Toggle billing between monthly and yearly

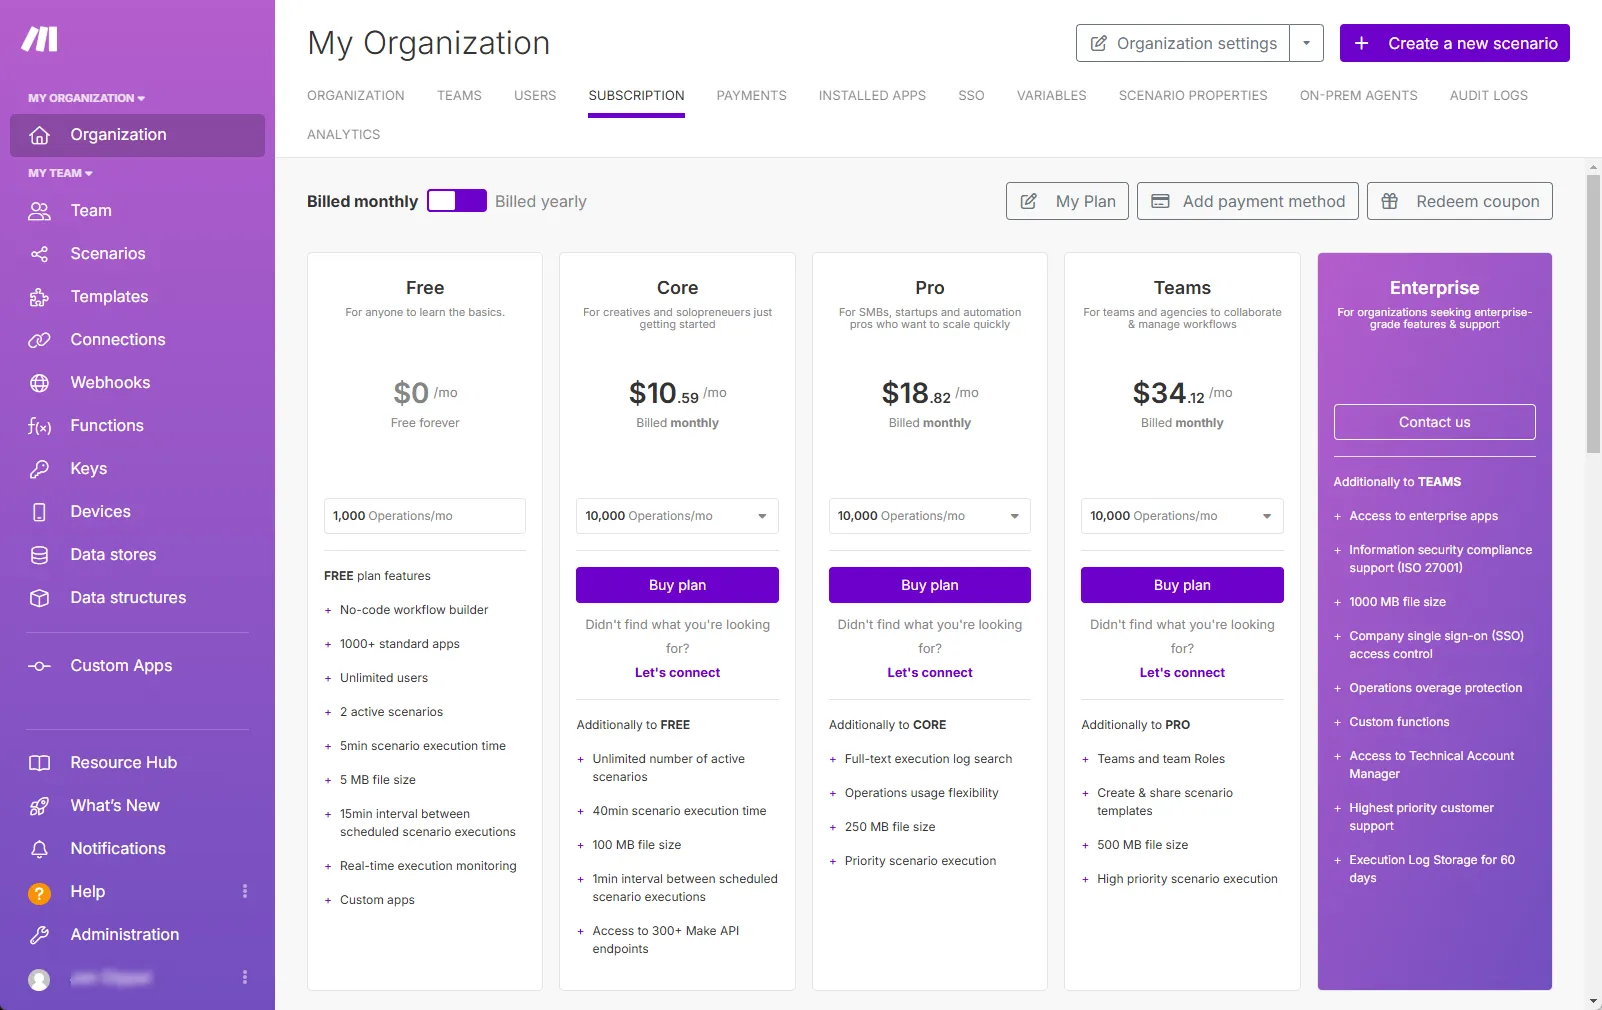pos(457,201)
